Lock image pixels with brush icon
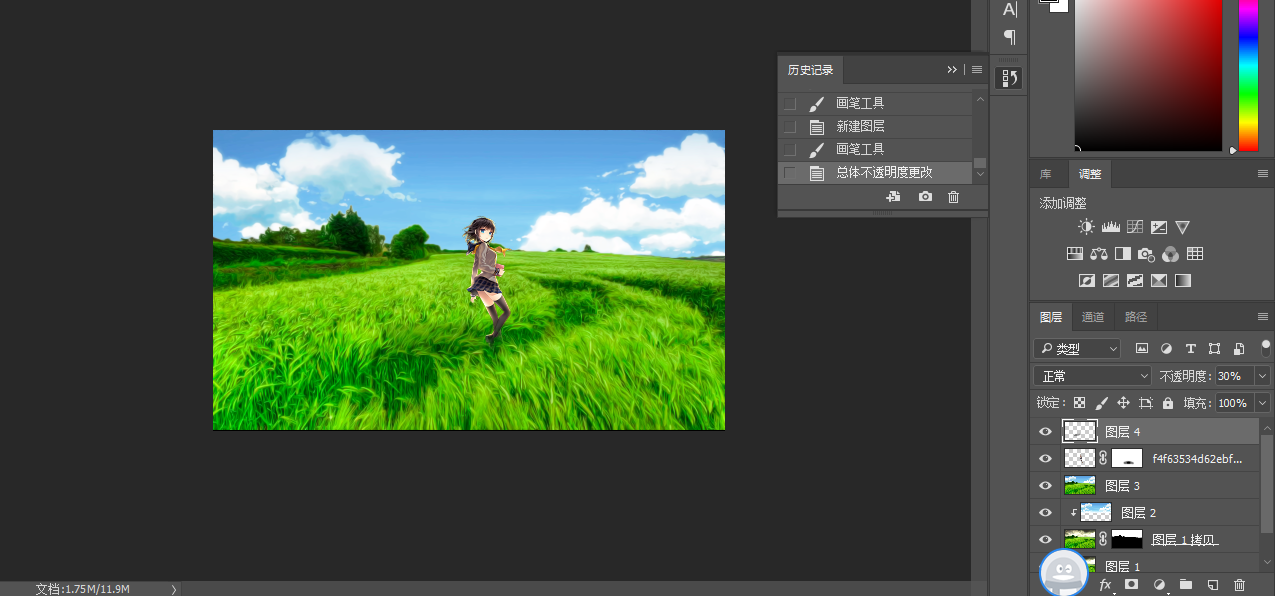The width and height of the screenshot is (1275, 596). coord(1101,403)
